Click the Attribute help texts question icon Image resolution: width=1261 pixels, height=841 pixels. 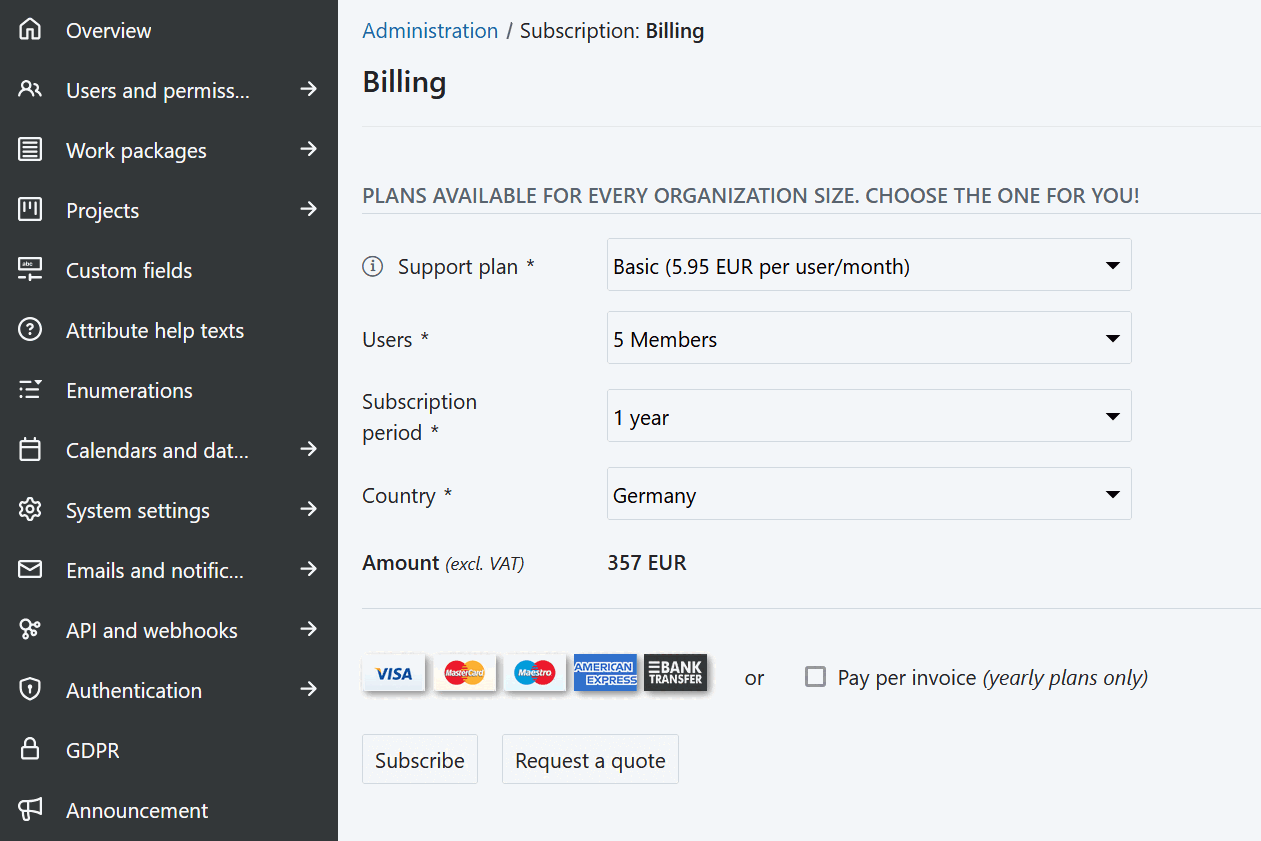[30, 330]
